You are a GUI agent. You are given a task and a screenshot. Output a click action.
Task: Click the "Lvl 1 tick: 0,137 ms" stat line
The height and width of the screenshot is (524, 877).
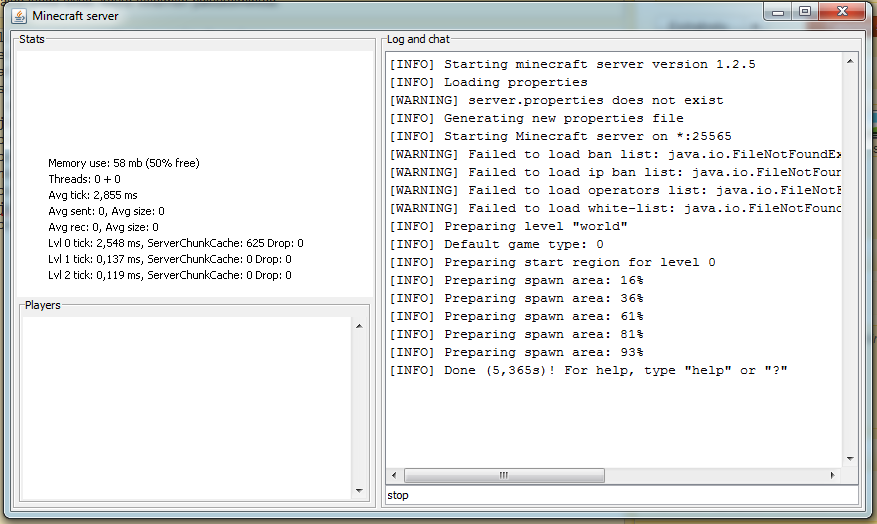point(169,259)
